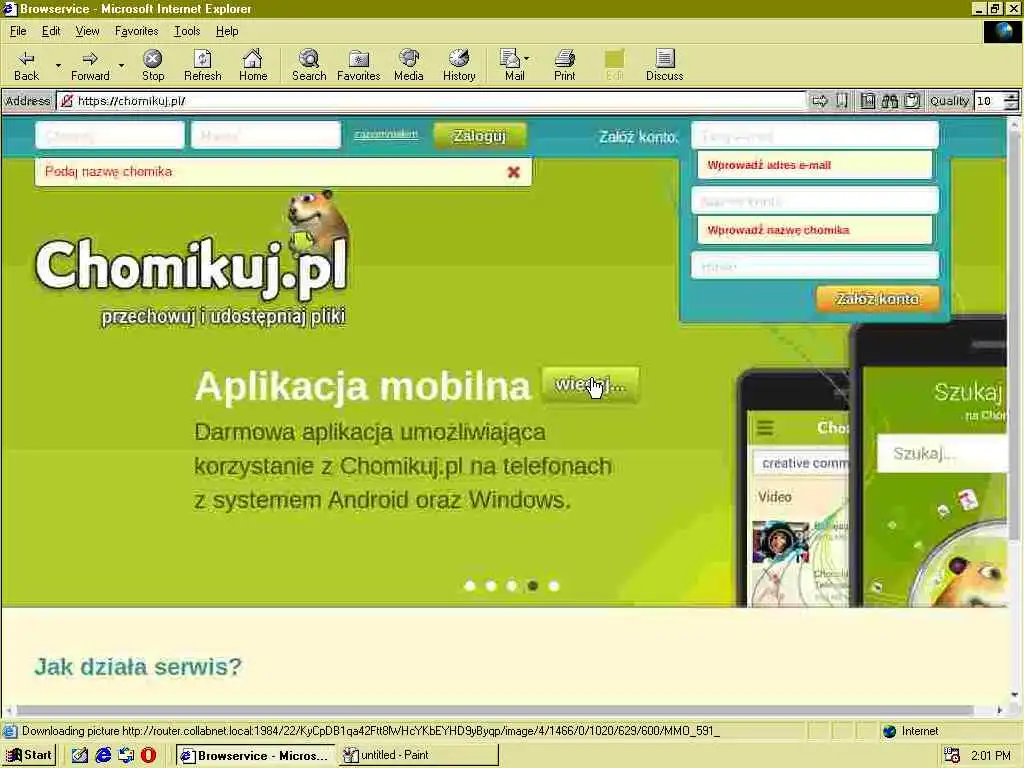Viewport: 1024px width, 768px height.
Task: Click the Windows Start button
Action: tap(29, 756)
